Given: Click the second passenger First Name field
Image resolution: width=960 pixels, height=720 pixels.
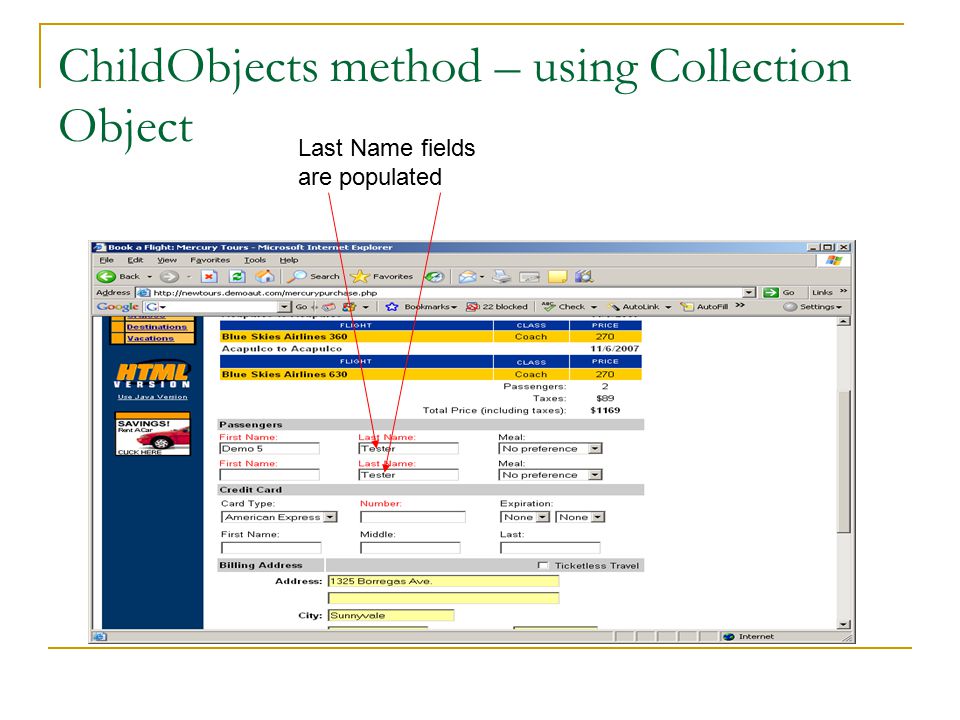Looking at the screenshot, I should coord(269,475).
